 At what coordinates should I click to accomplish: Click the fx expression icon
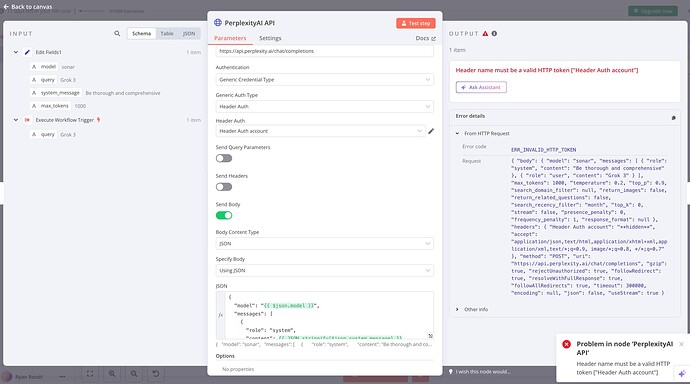220,315
